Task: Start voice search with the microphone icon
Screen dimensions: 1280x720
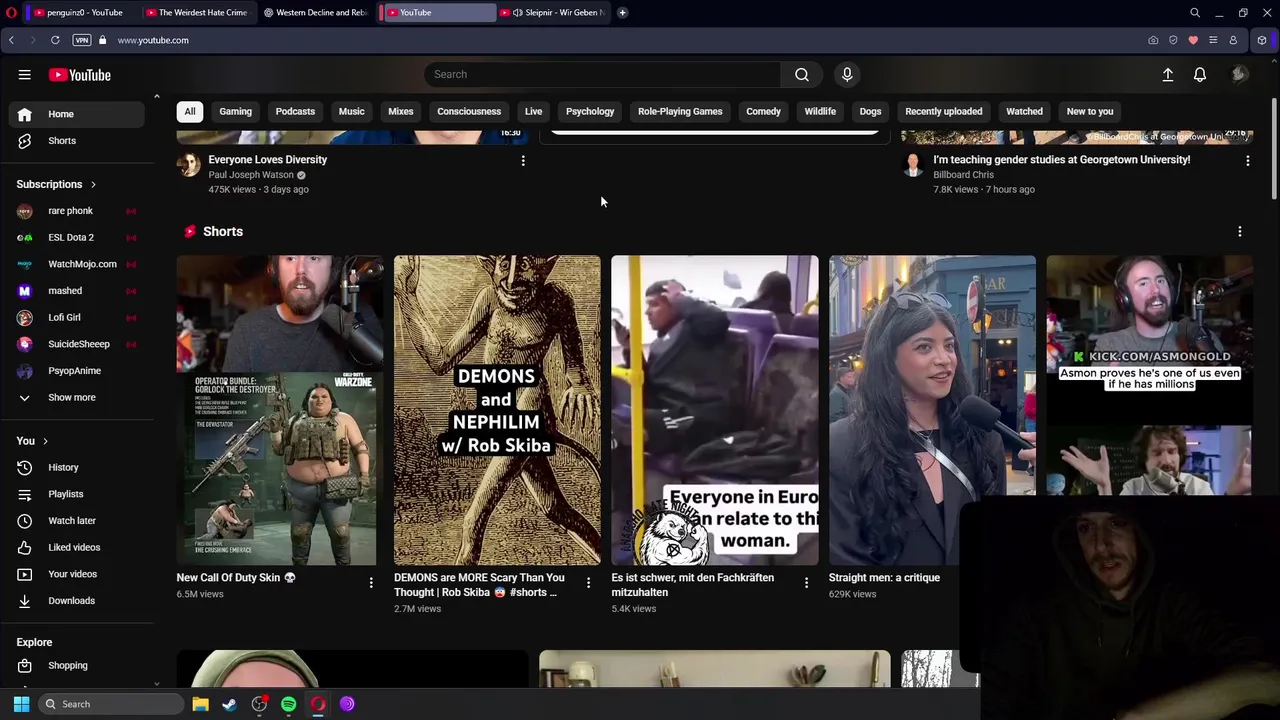Action: (x=847, y=74)
